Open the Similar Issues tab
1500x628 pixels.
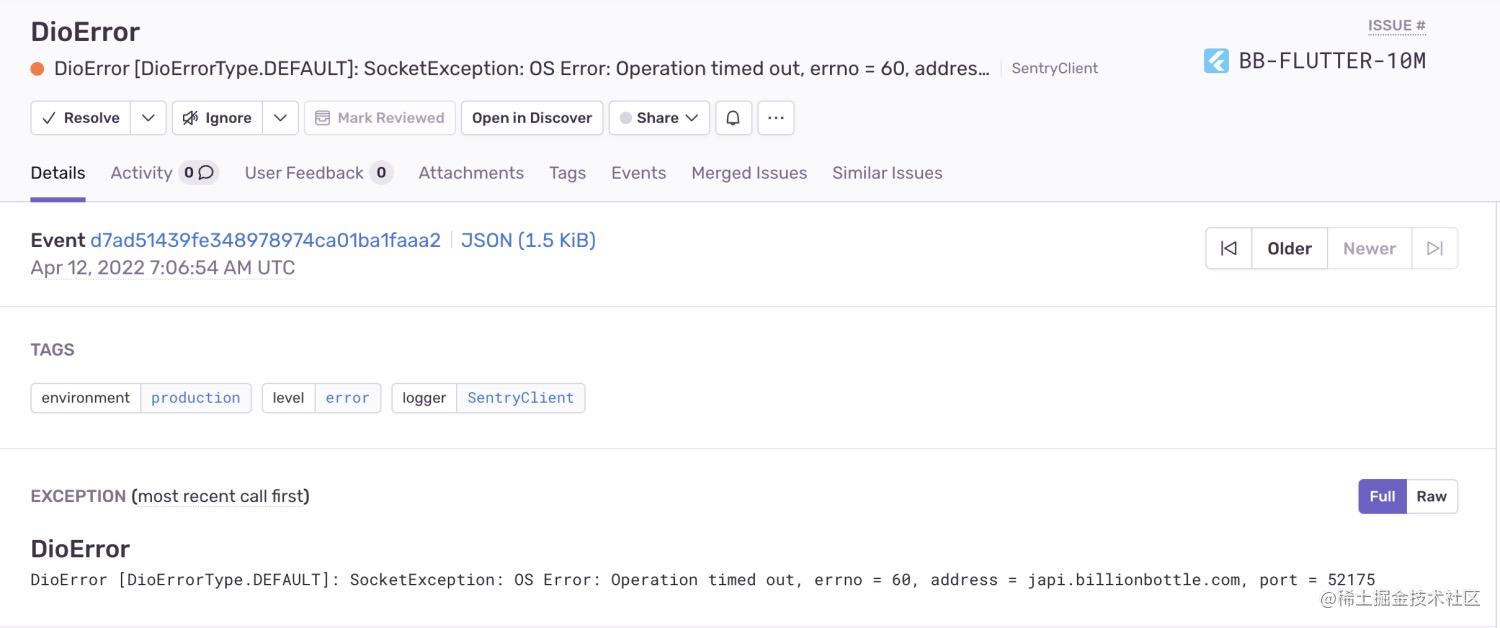click(x=887, y=173)
